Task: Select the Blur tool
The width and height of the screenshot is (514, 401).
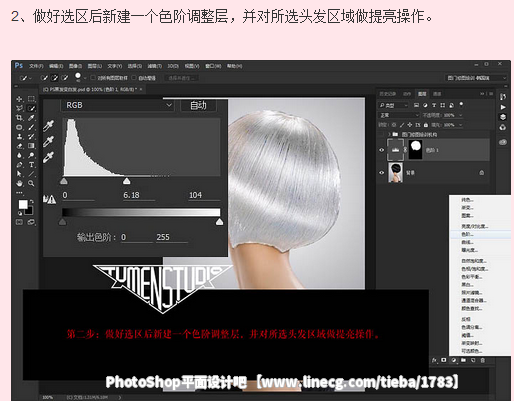Action: 19,155
